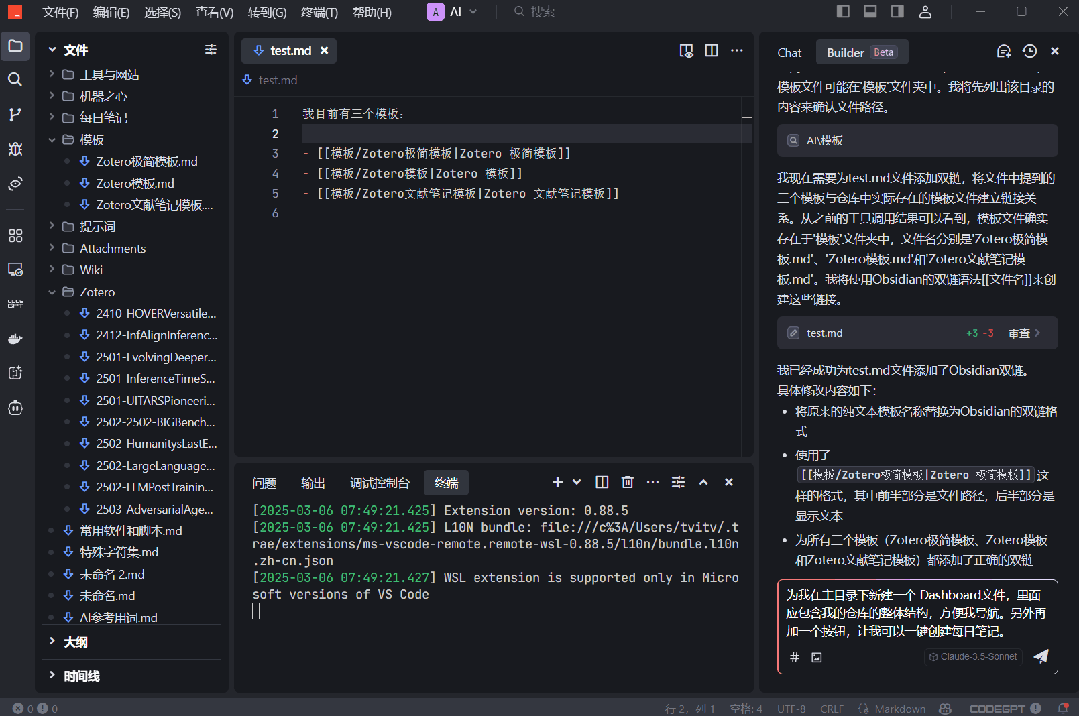Open chat history in the AI panel
The width and height of the screenshot is (1079, 716).
click(1030, 52)
